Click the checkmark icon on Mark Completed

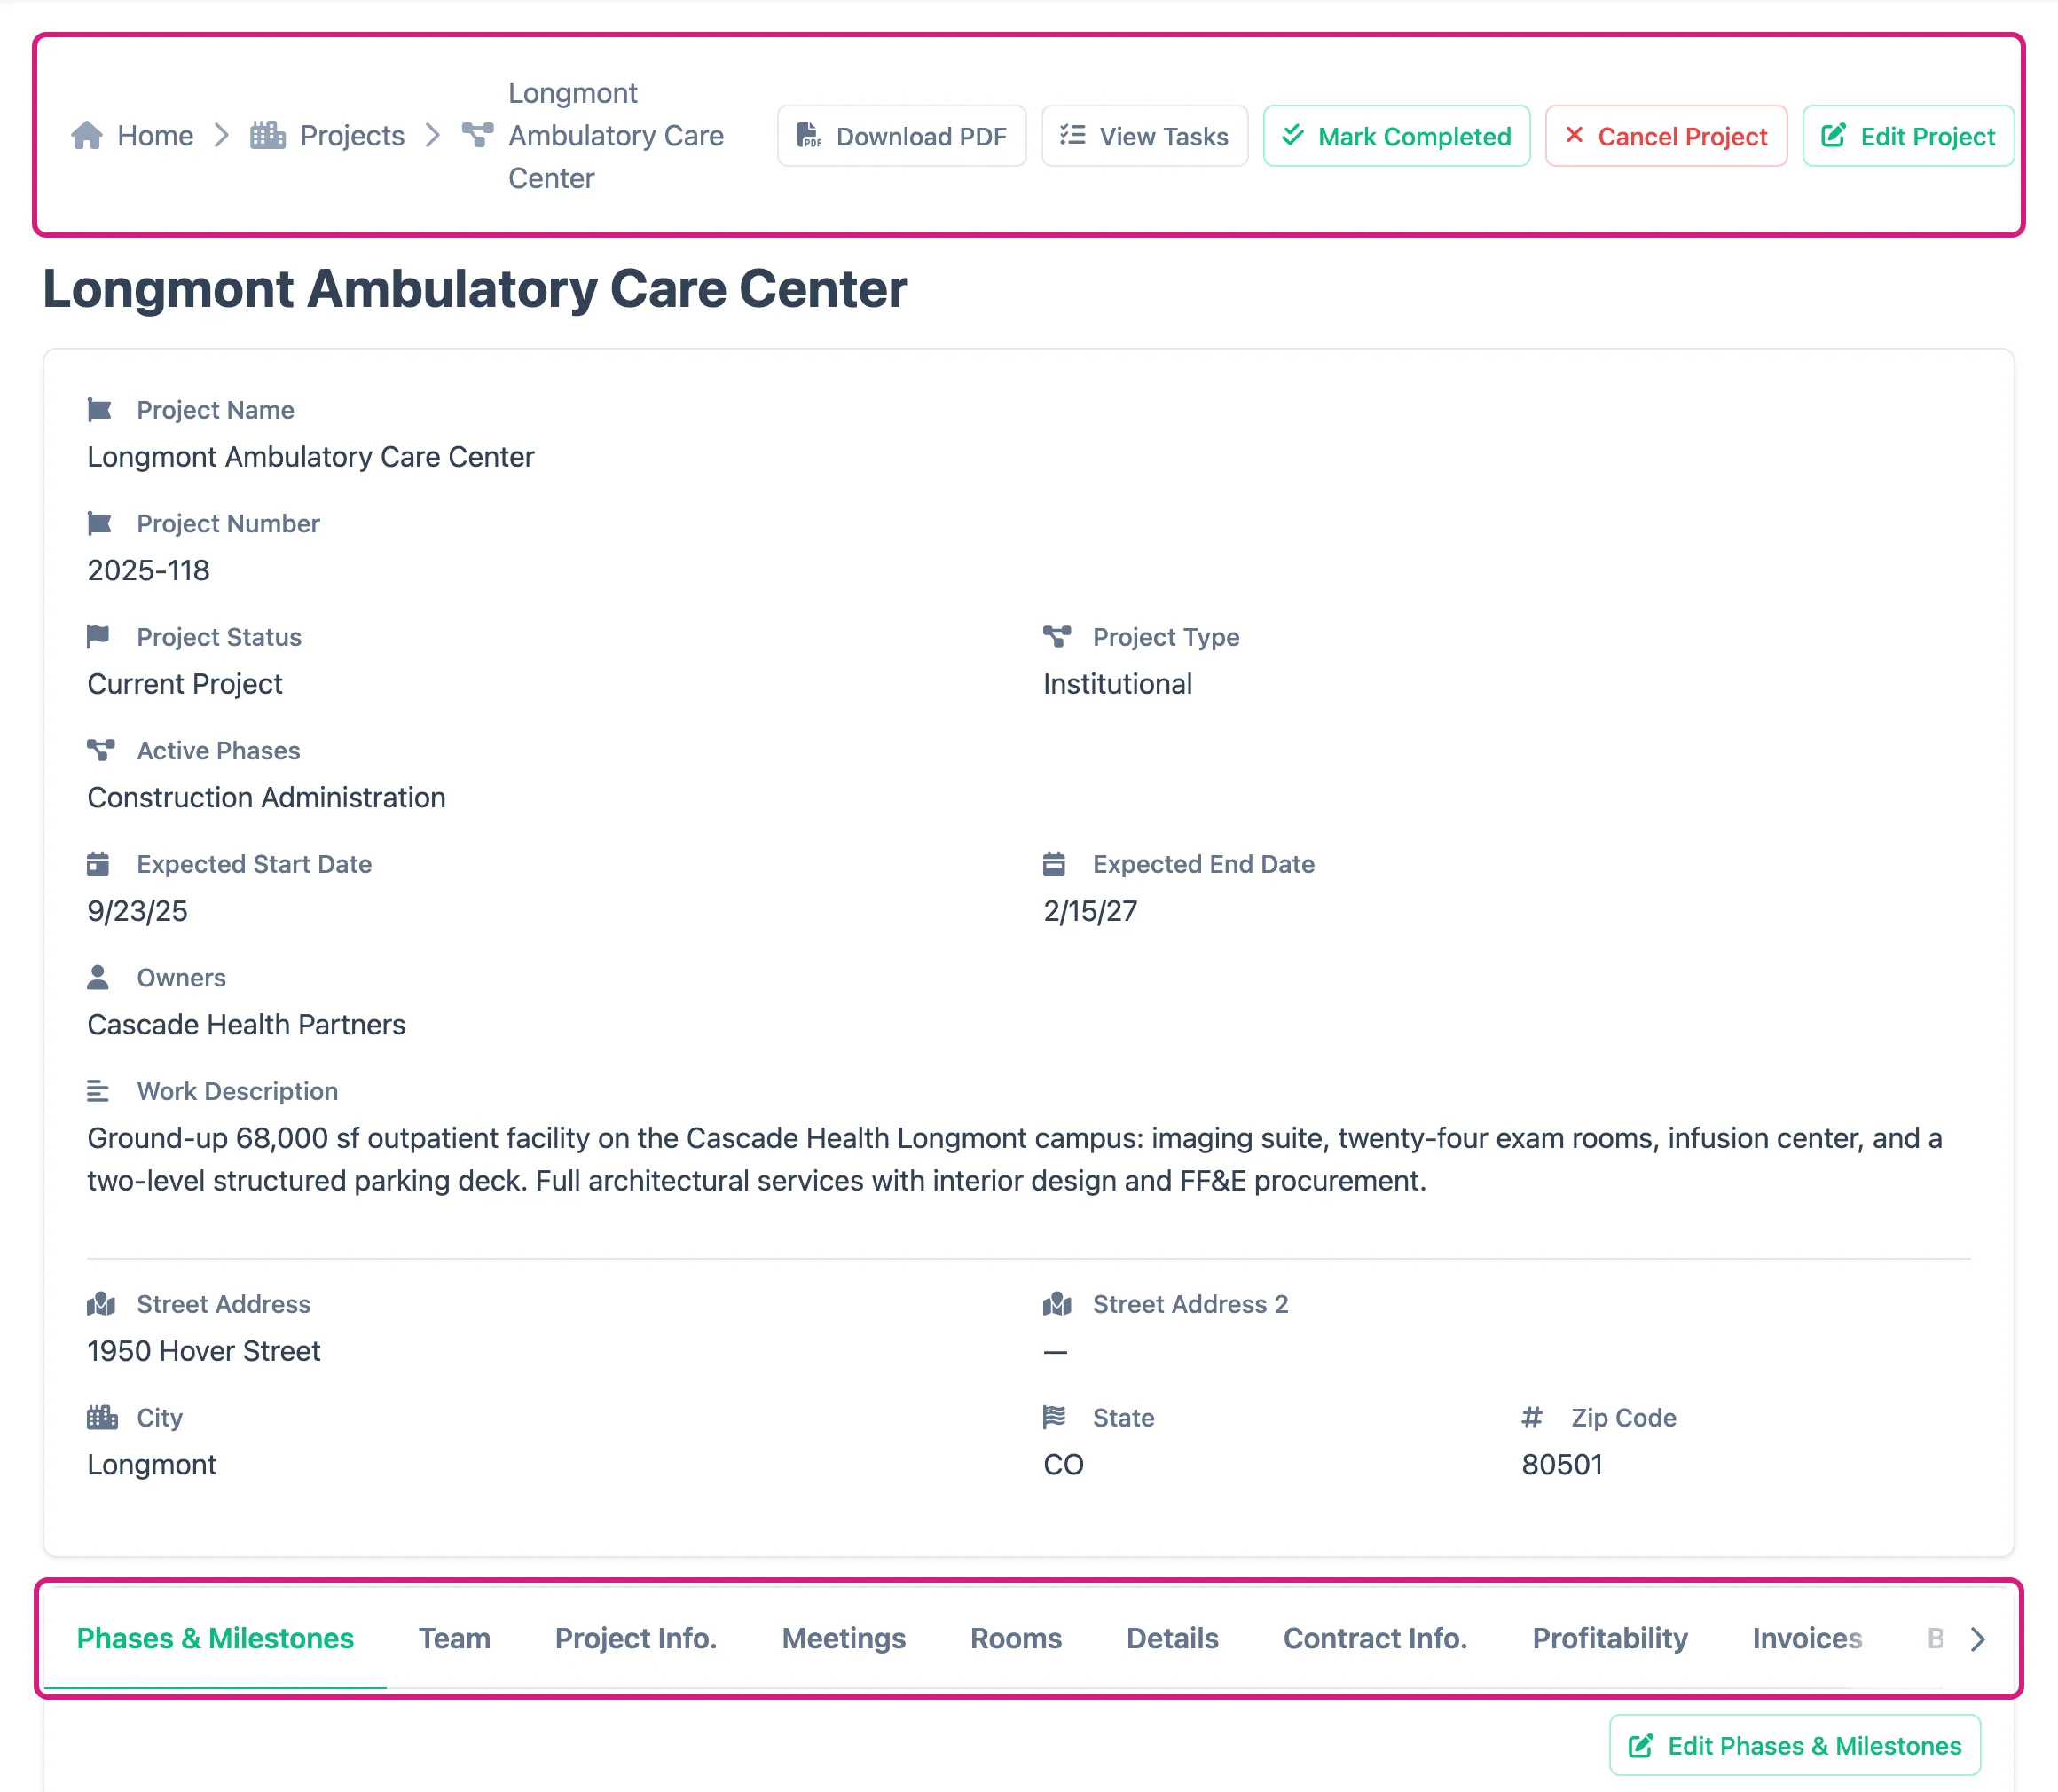click(1292, 135)
